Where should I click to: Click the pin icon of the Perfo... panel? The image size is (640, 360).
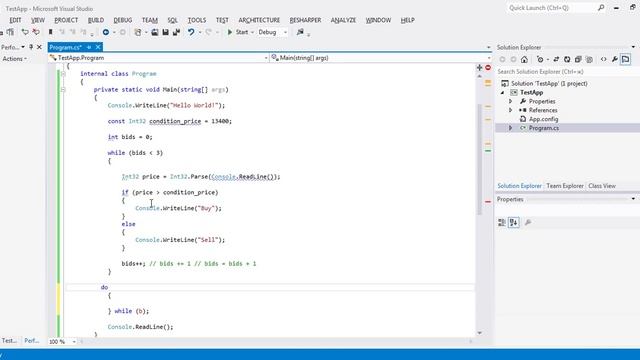pos(31,47)
